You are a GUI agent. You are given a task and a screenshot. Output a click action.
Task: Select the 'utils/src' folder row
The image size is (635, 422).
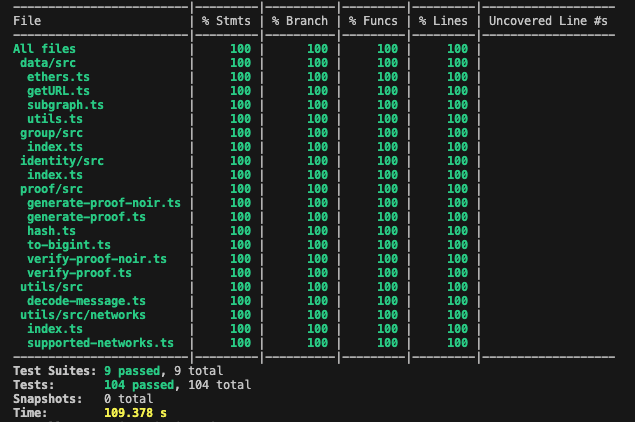[x=51, y=287]
